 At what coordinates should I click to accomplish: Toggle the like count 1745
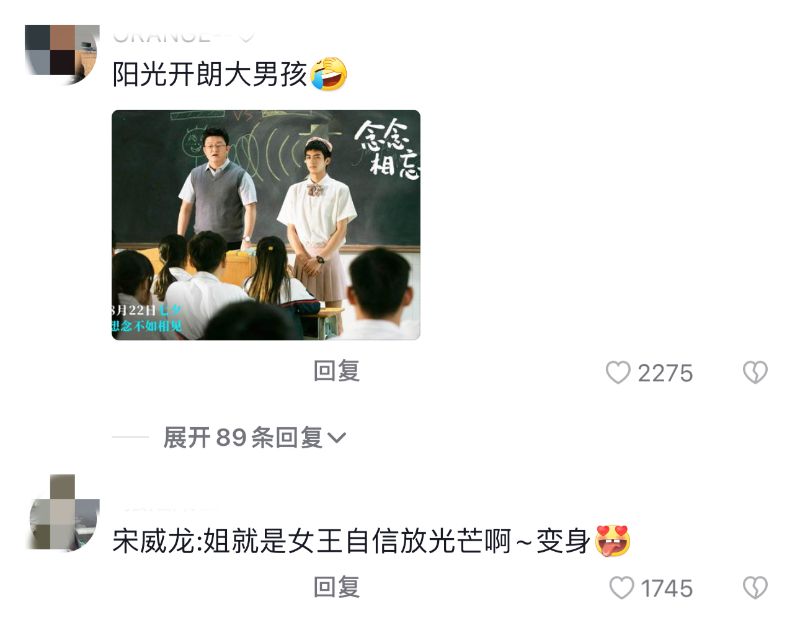666,589
